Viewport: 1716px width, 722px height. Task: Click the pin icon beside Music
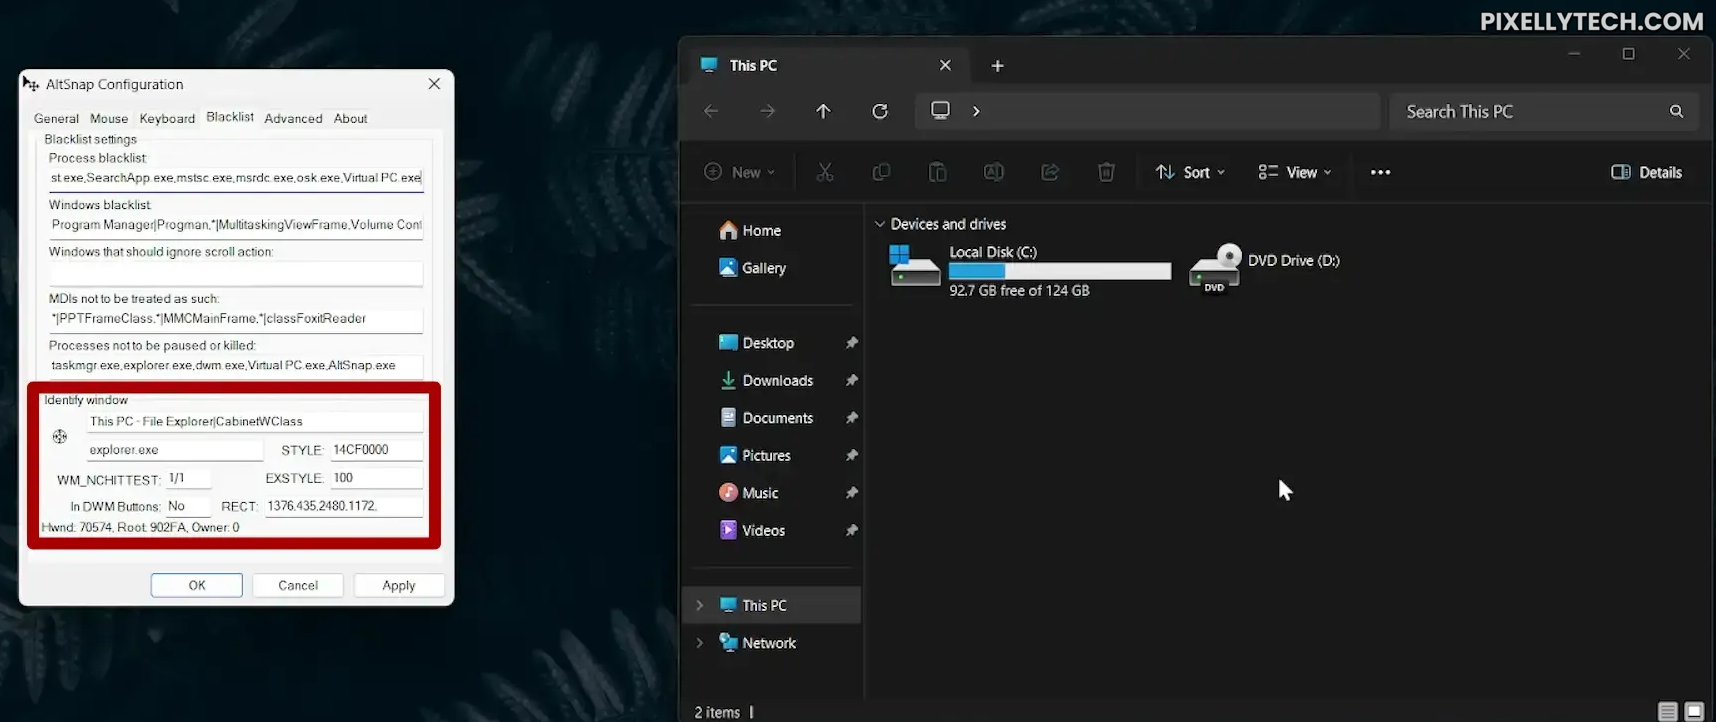pos(852,493)
